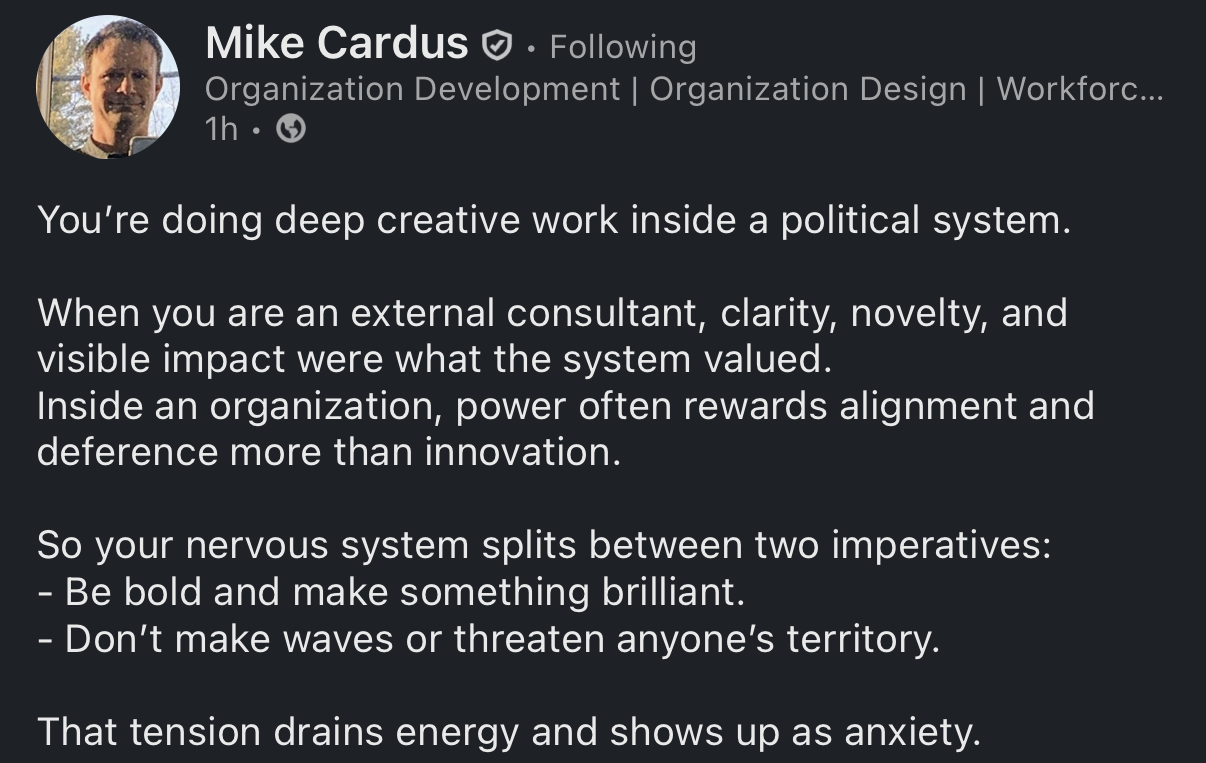This screenshot has height=763, width=1206.
Task: Open Mike Cardus's profile photo
Action: 108,87
